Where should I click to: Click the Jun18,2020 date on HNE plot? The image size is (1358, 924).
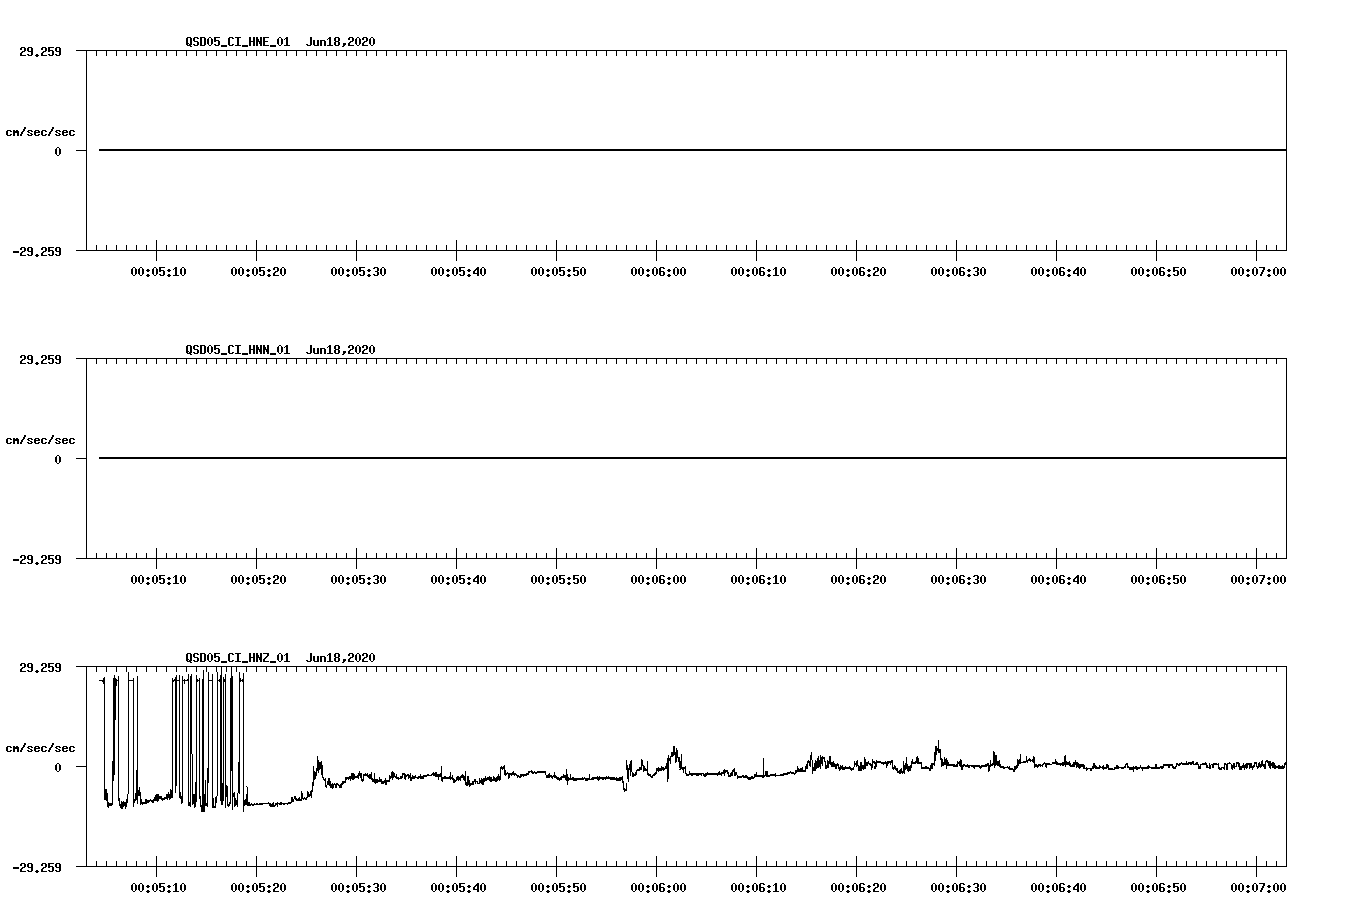coord(341,42)
